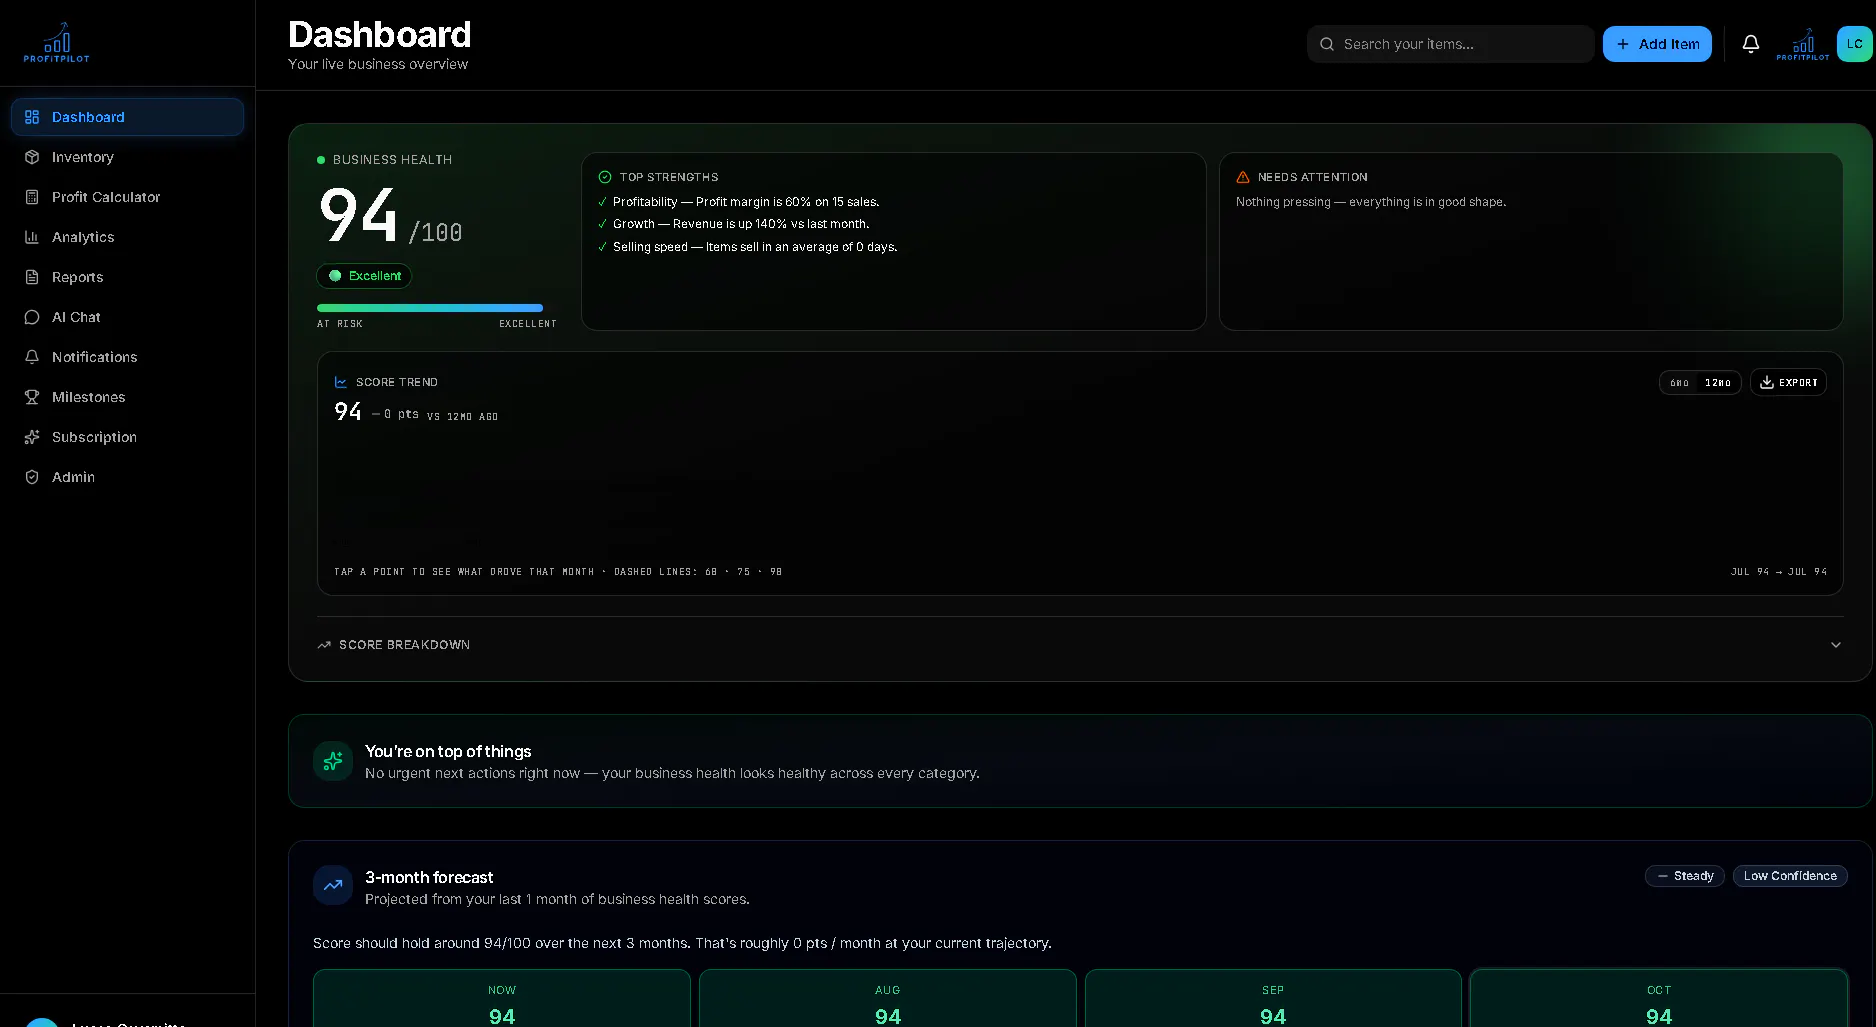Switch score trend to 6mo range

point(1680,383)
